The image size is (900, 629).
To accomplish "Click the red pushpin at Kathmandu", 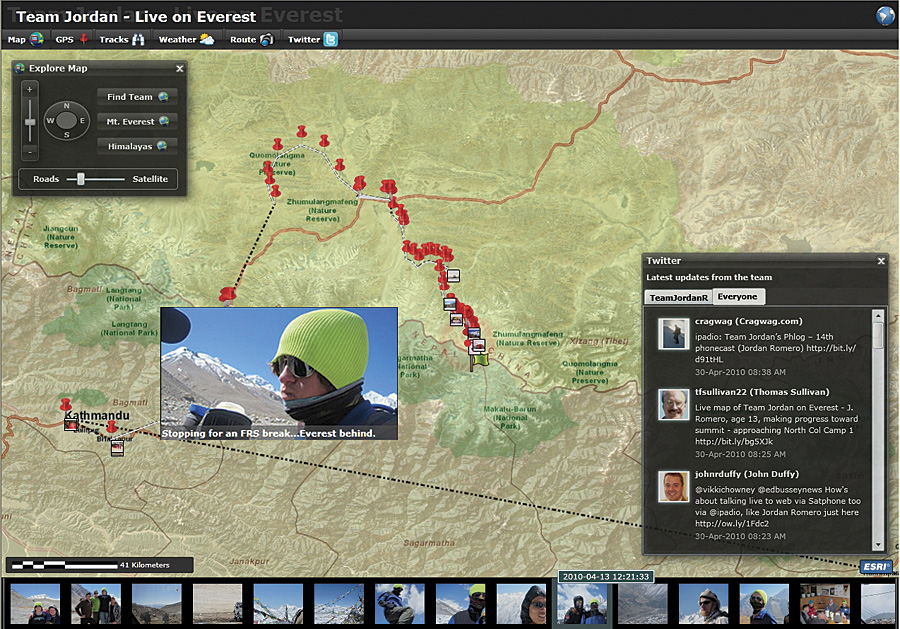I will [66, 404].
